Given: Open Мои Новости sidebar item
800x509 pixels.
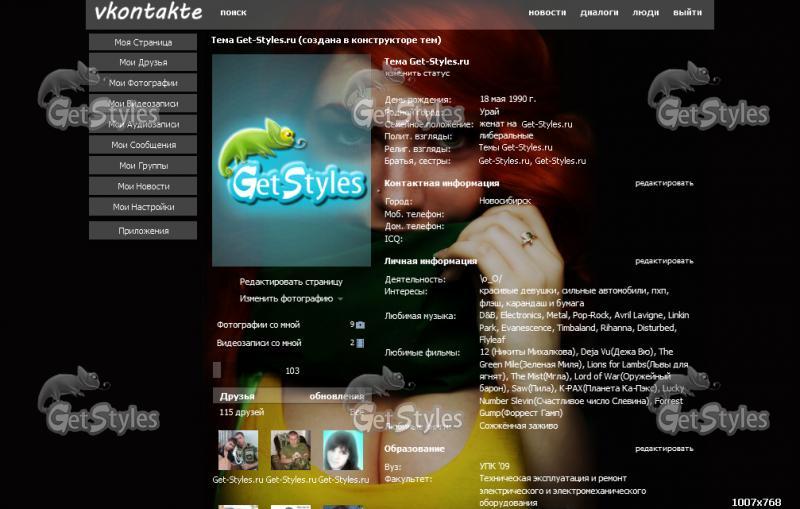Looking at the screenshot, I should [143, 186].
